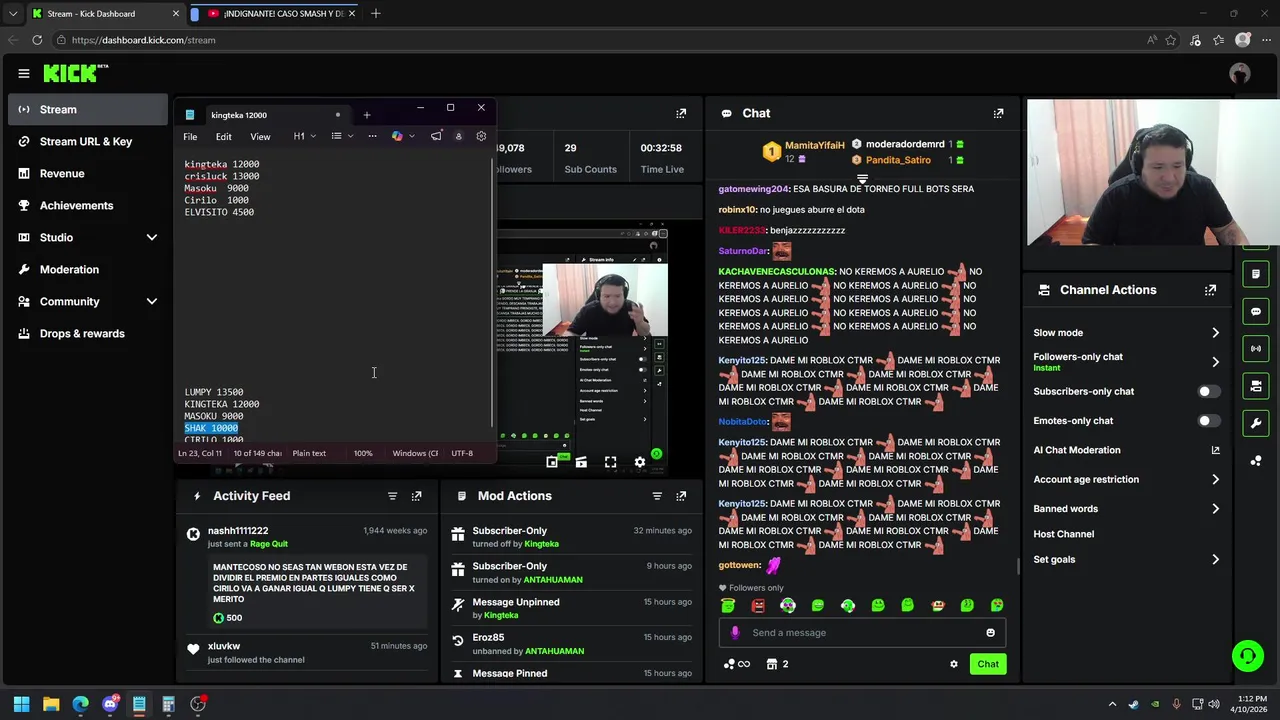
Task: Click the user profile avatar in Kick header
Action: point(1240,73)
